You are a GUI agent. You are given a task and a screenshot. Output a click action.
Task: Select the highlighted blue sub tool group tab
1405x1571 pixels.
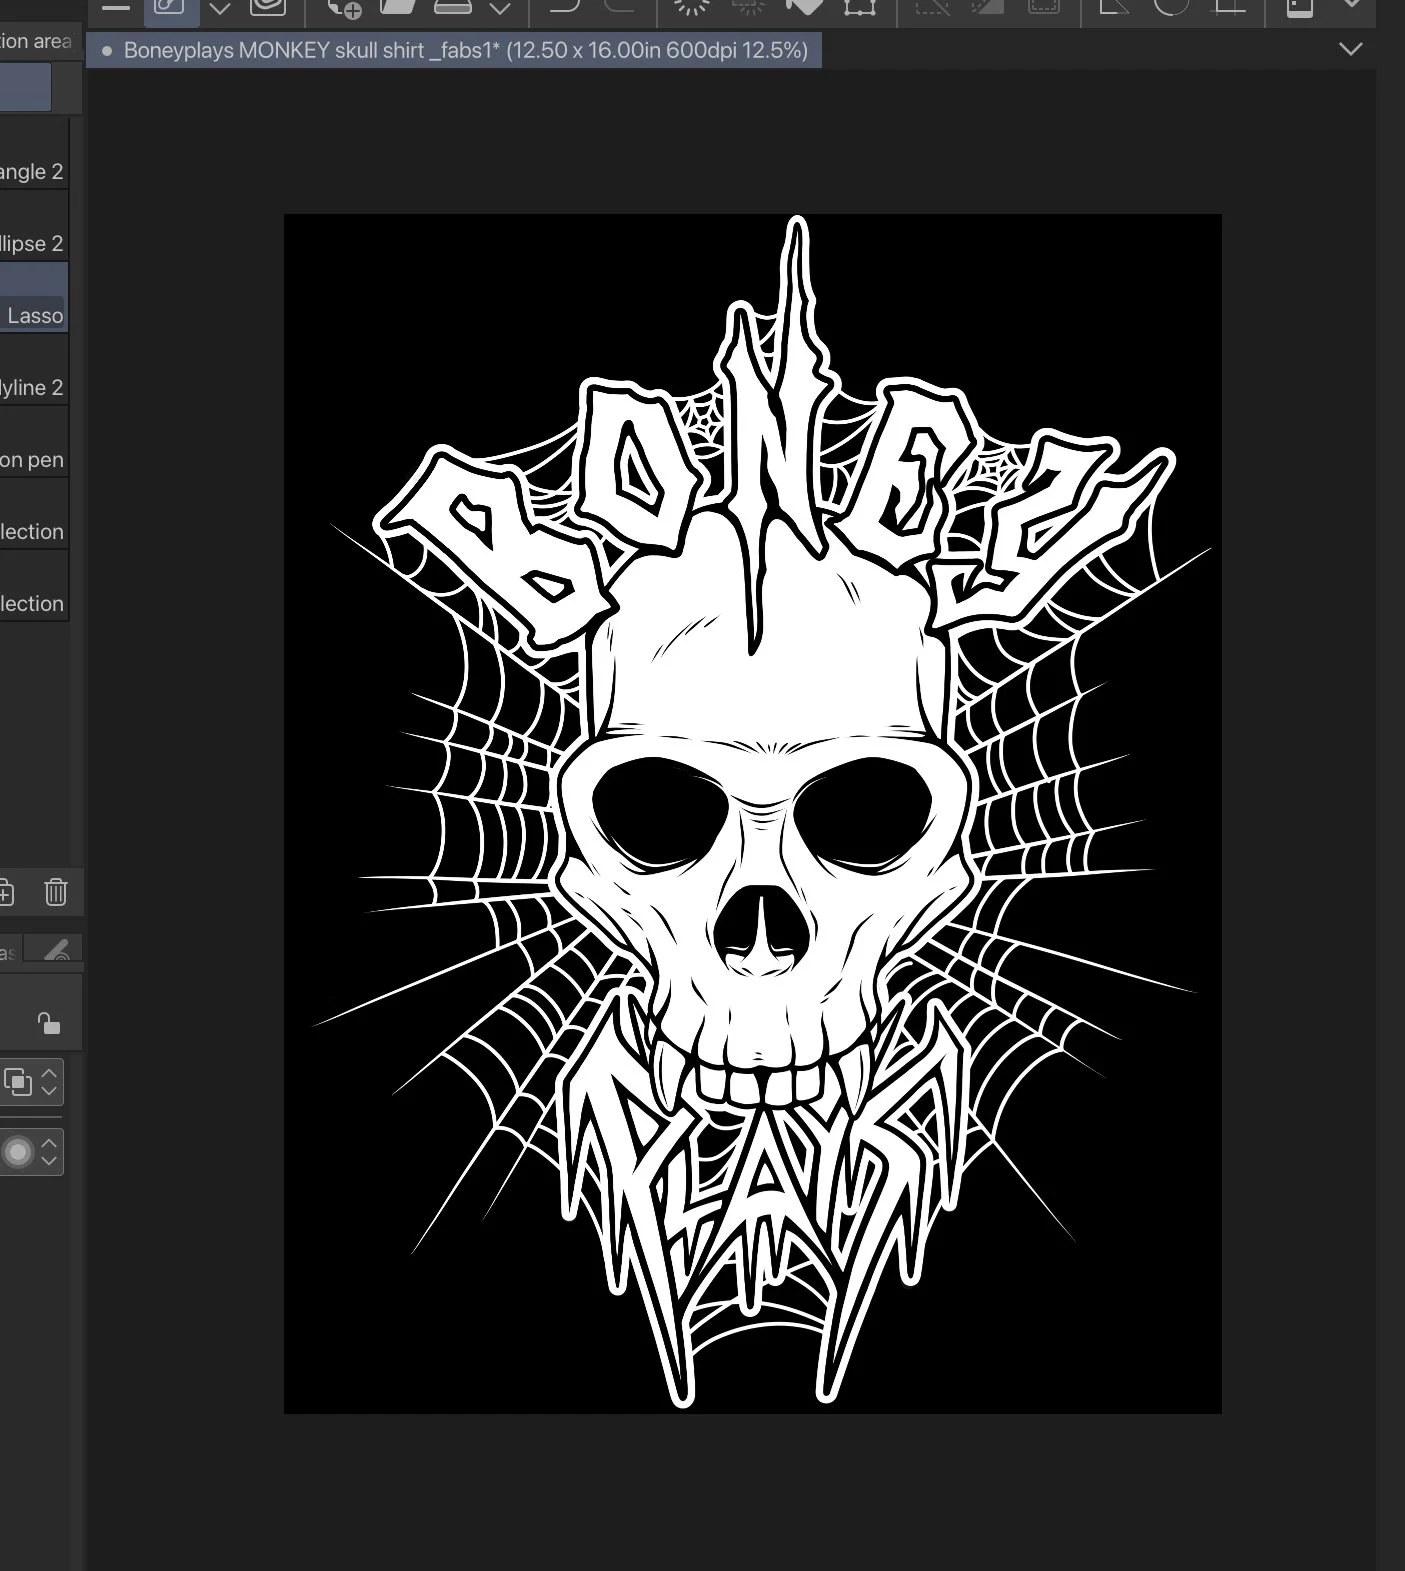(x=25, y=88)
